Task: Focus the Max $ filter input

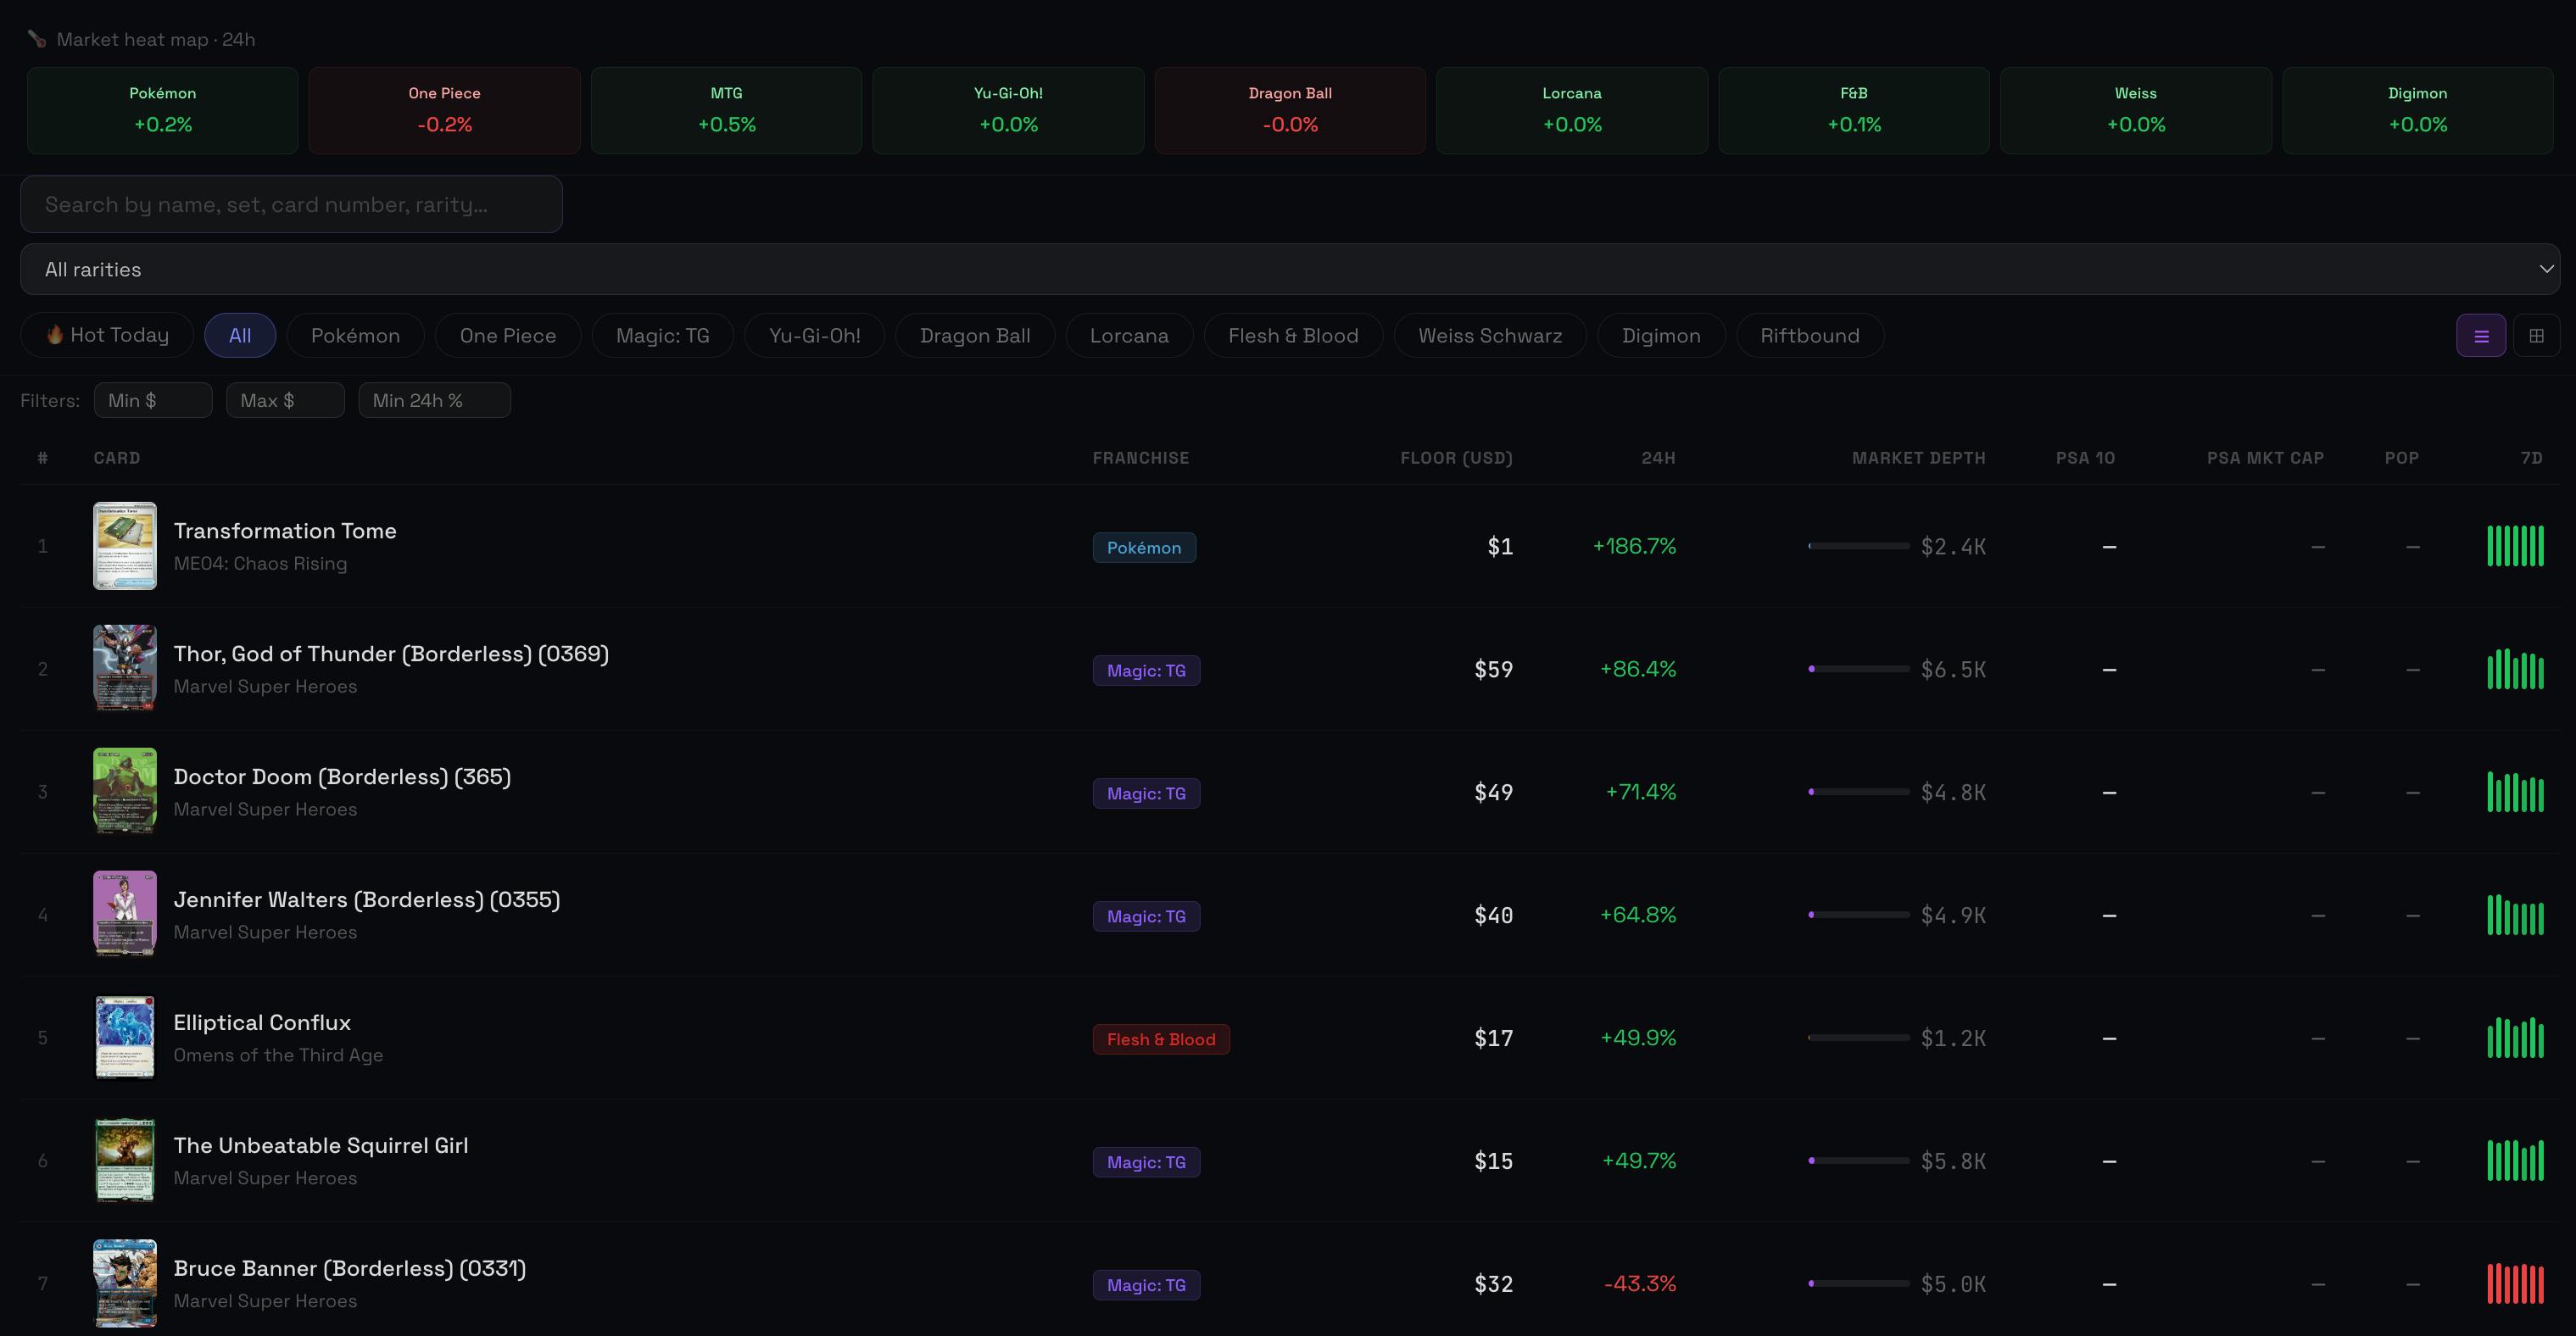Action: point(285,400)
